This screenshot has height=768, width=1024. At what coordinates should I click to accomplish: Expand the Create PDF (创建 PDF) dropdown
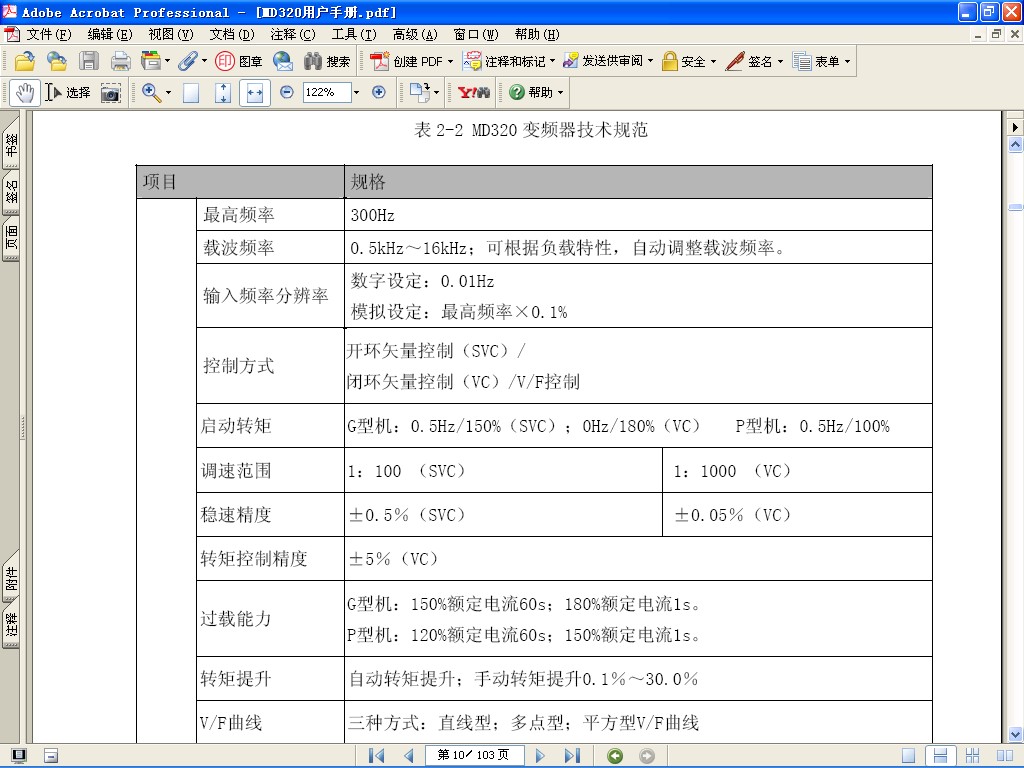pos(450,61)
